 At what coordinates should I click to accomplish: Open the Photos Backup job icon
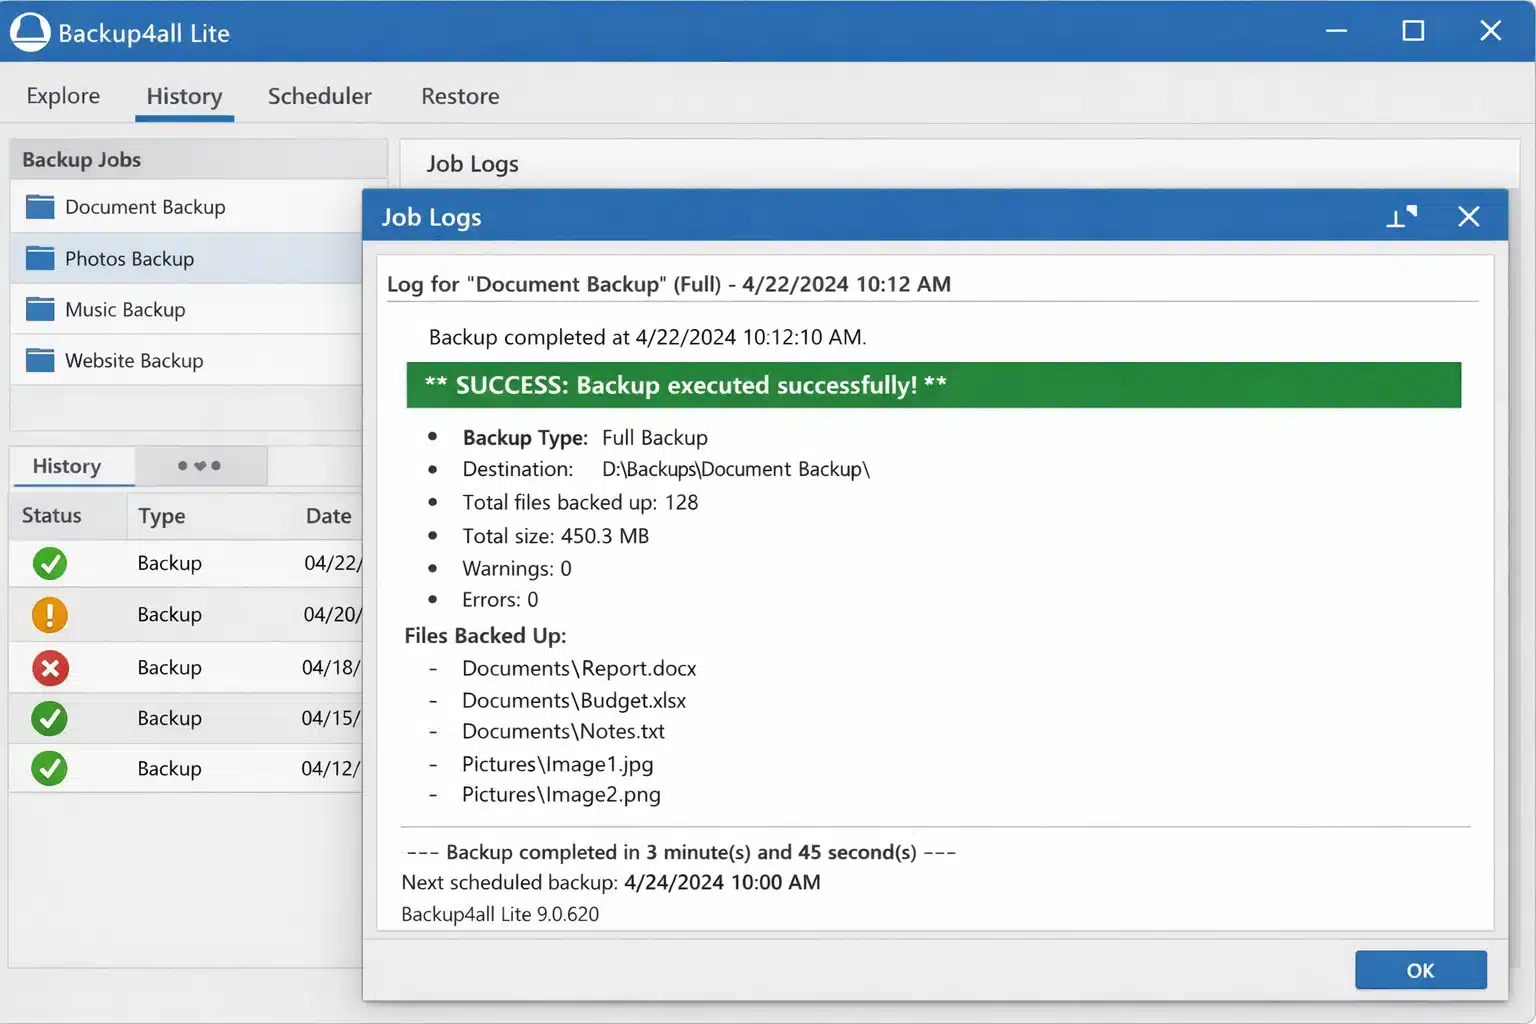coord(40,258)
